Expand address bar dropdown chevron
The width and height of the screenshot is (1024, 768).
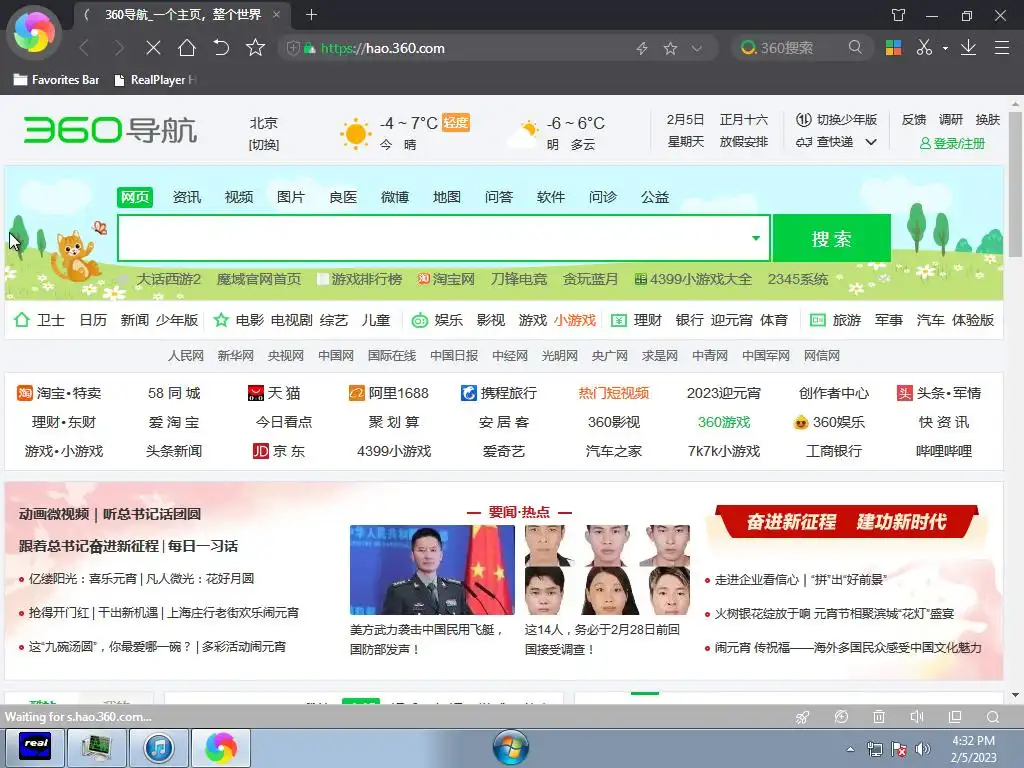point(697,48)
